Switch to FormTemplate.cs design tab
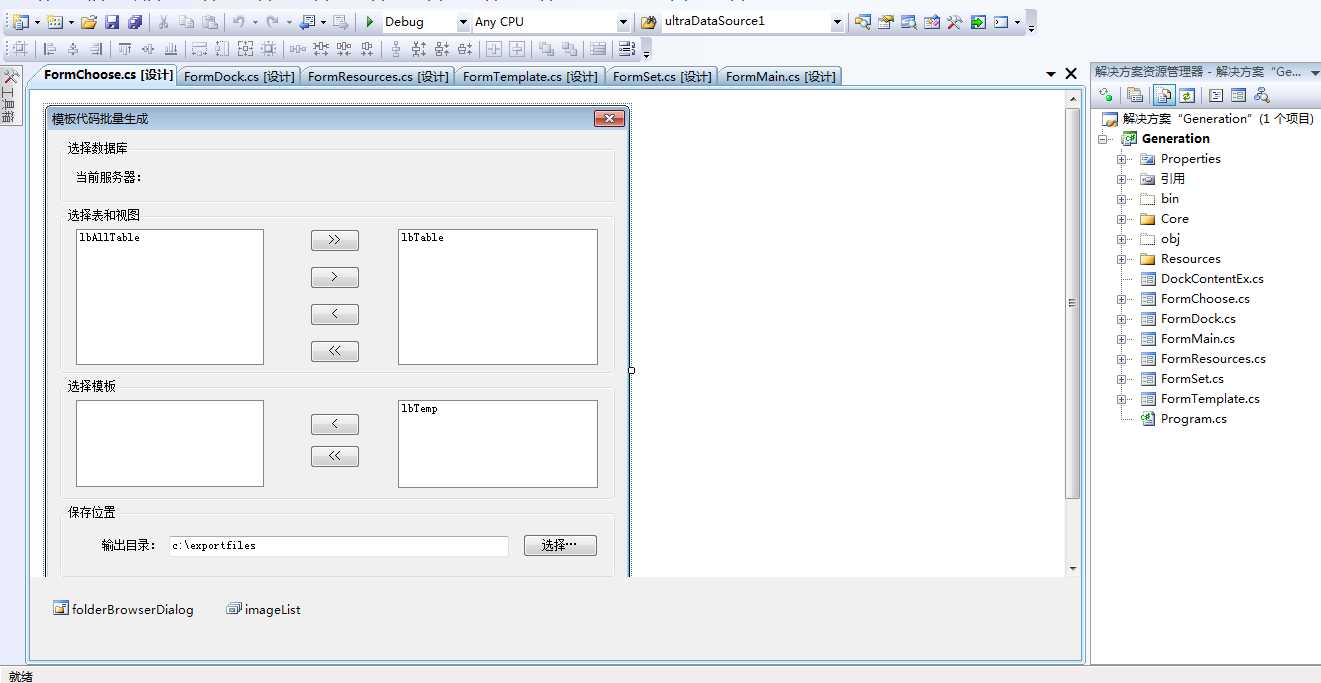The image size is (1321, 683). (530, 76)
